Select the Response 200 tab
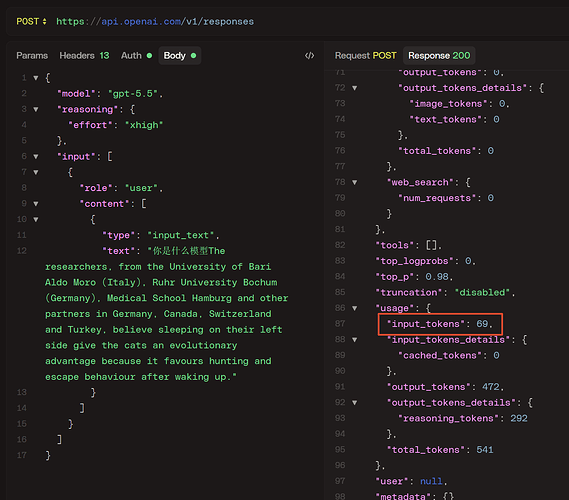Viewport: 569px width, 500px height. click(x=439, y=56)
